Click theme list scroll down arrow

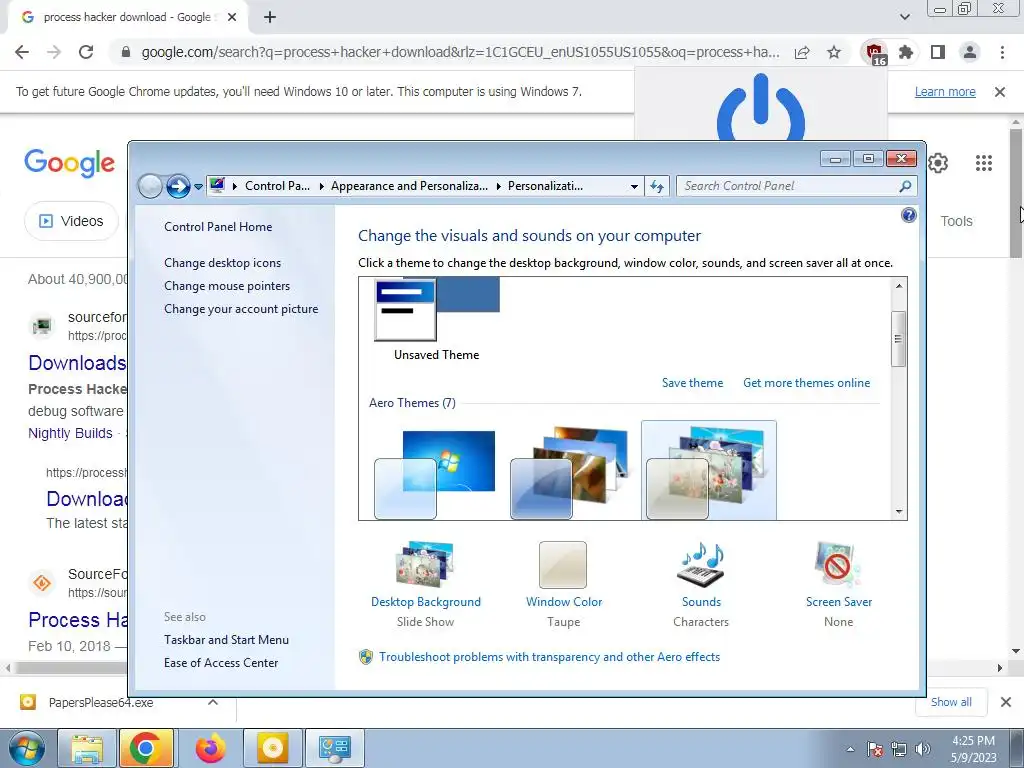899,512
